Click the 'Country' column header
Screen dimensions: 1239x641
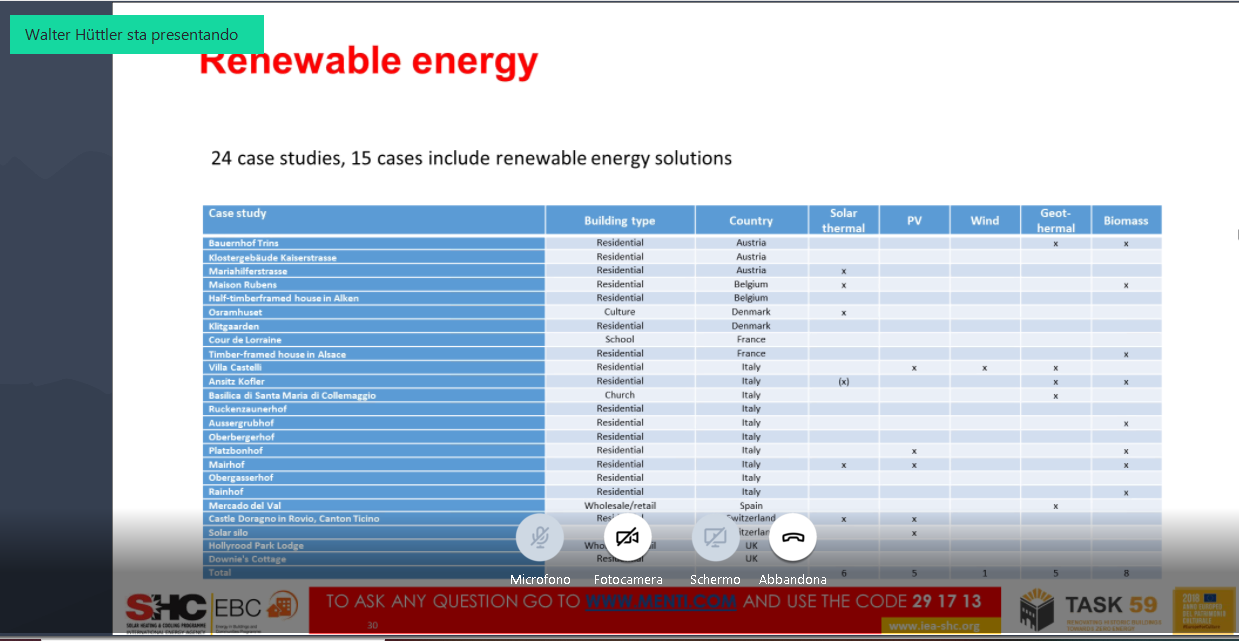[x=751, y=221]
